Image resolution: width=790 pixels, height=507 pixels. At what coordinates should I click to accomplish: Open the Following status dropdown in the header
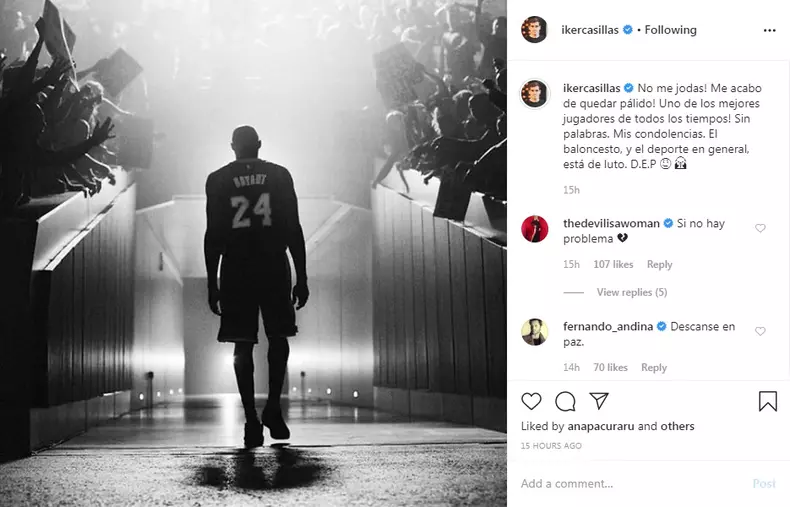click(x=671, y=30)
